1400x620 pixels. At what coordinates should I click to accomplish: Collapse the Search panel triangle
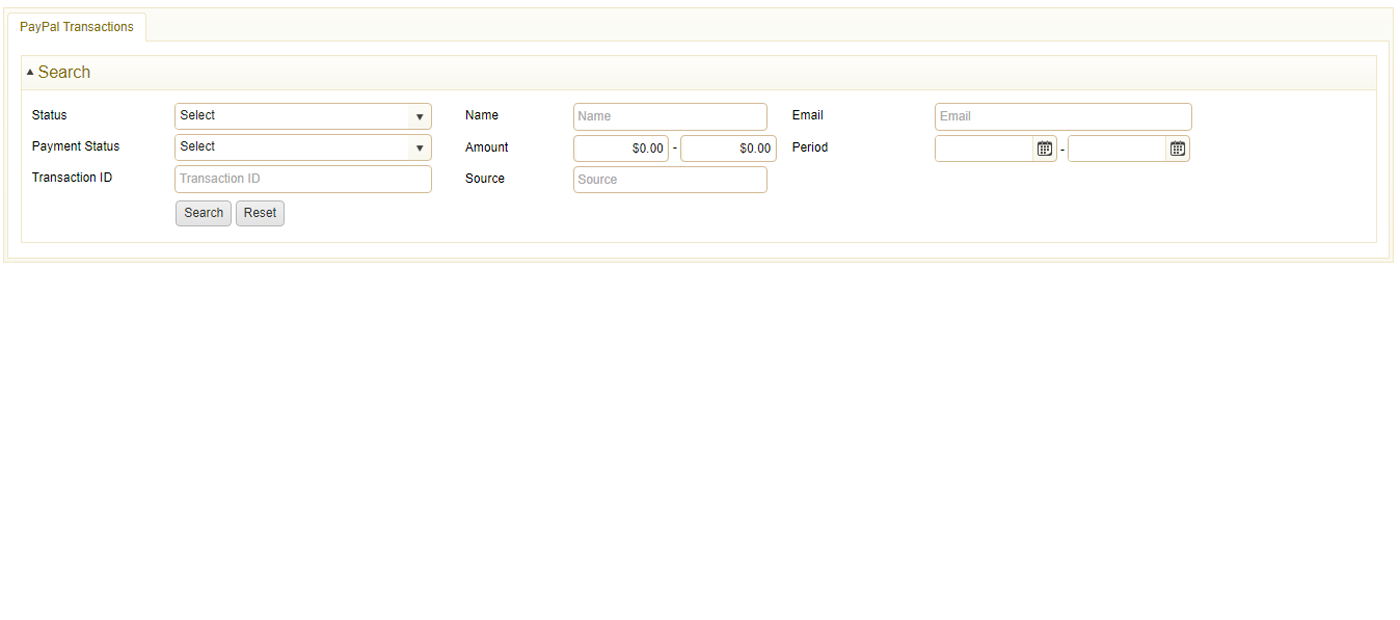point(30,73)
